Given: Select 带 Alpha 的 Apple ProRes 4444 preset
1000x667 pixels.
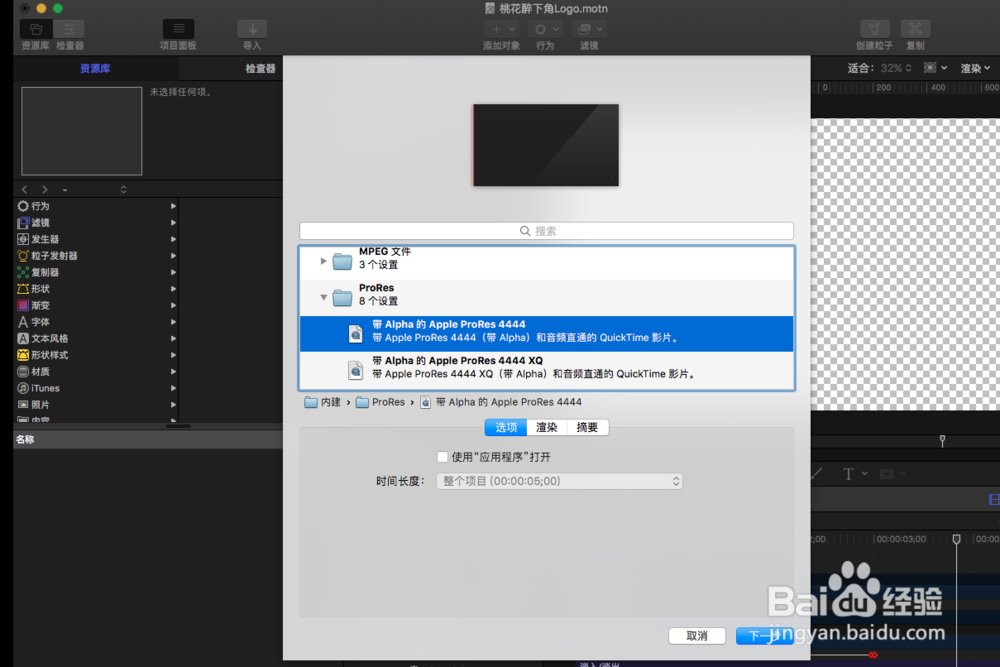Looking at the screenshot, I should [547, 334].
